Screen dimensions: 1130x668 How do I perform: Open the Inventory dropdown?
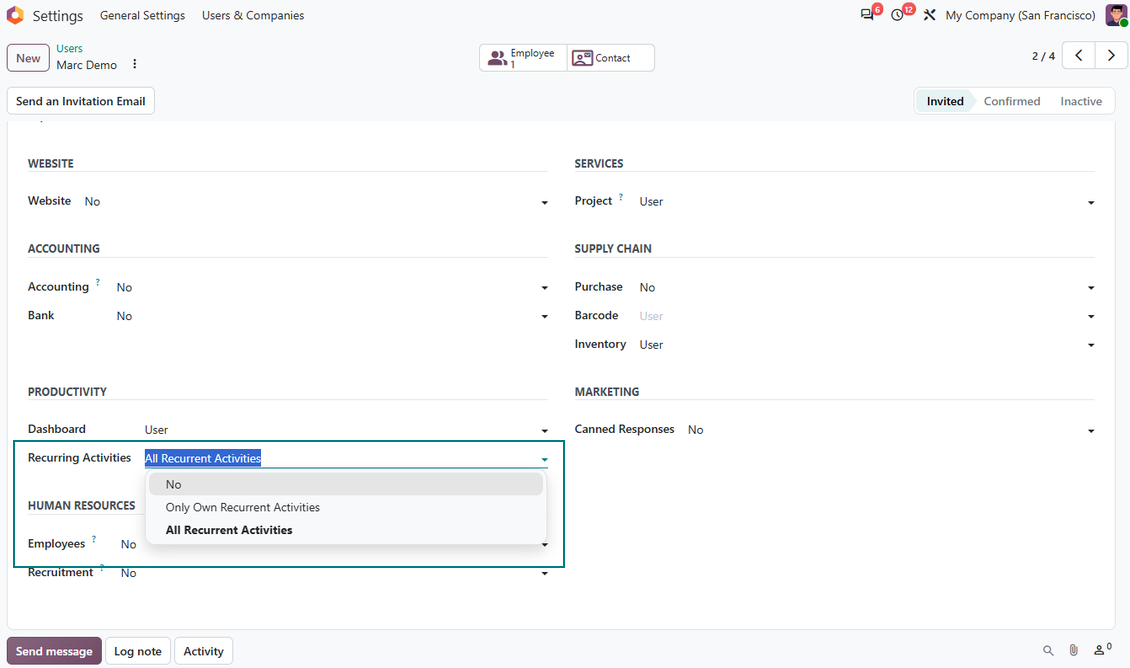[867, 345]
